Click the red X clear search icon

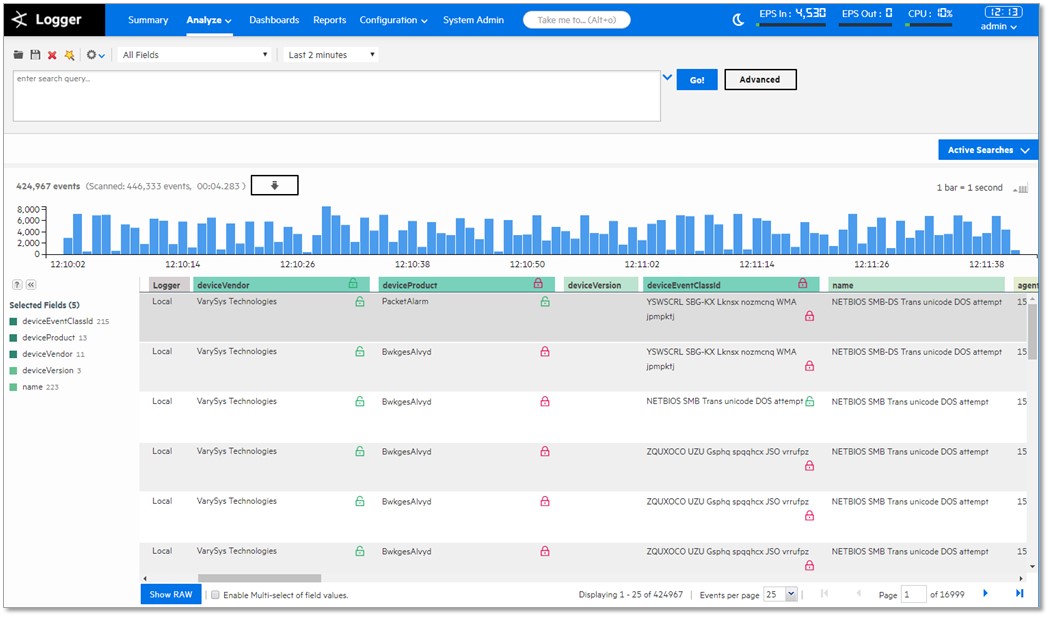[52, 55]
